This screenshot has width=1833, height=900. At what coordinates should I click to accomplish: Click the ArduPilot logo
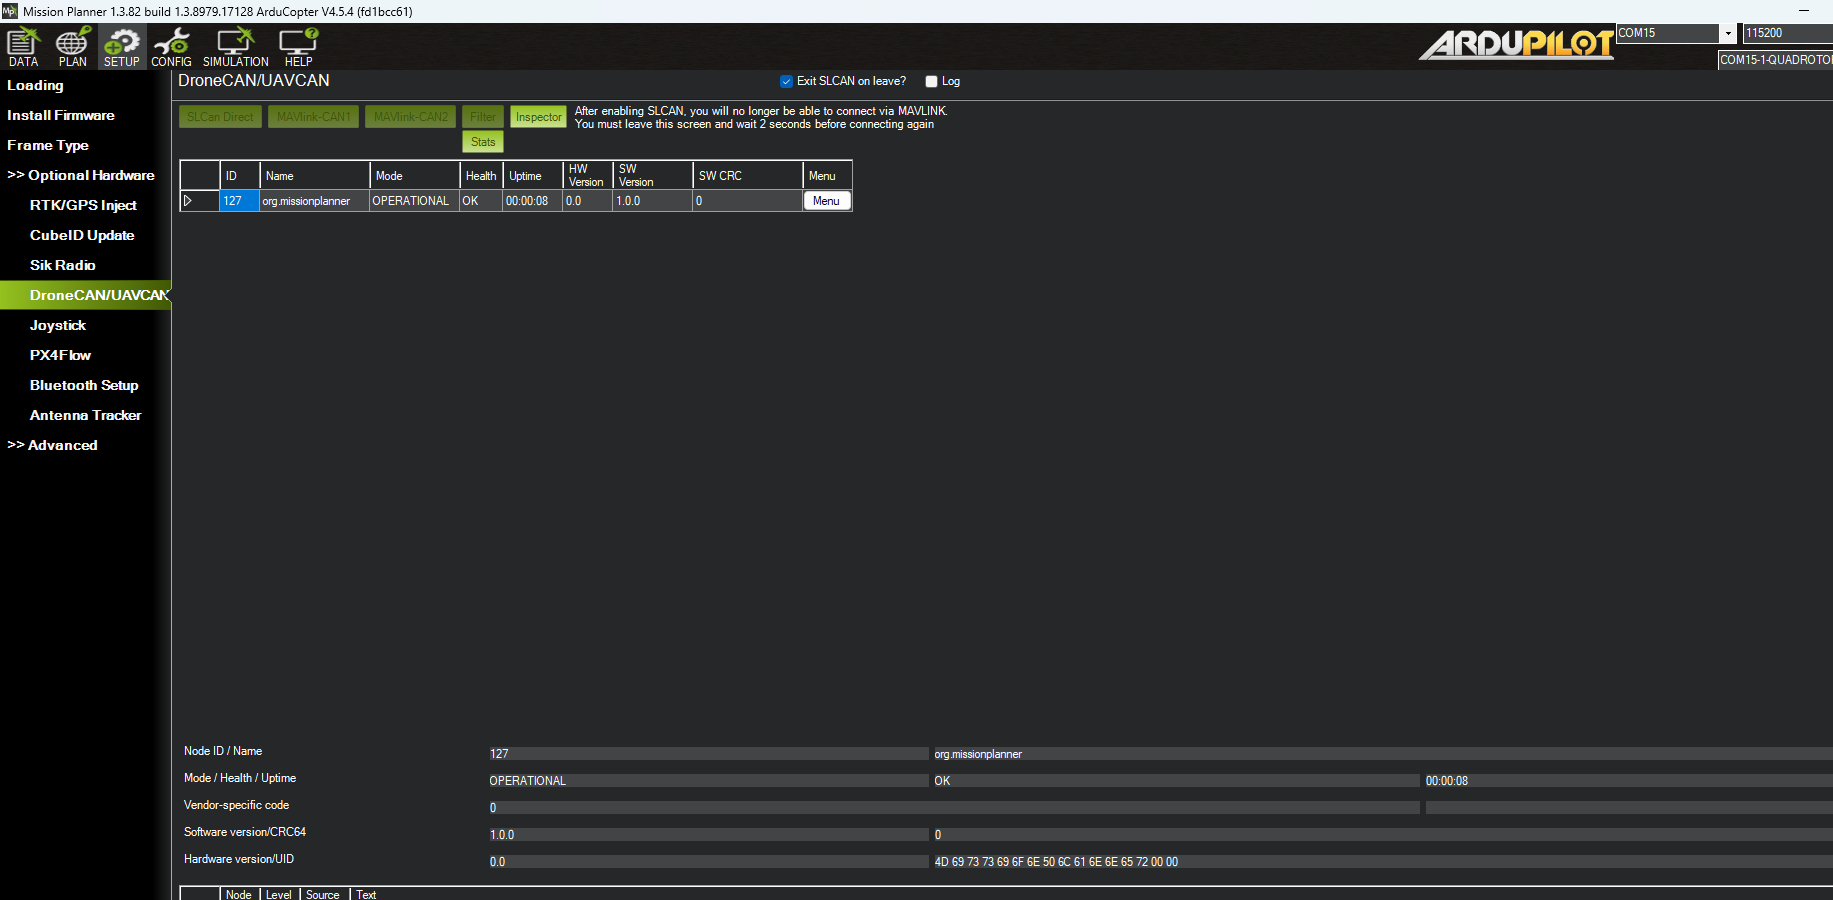point(1515,45)
